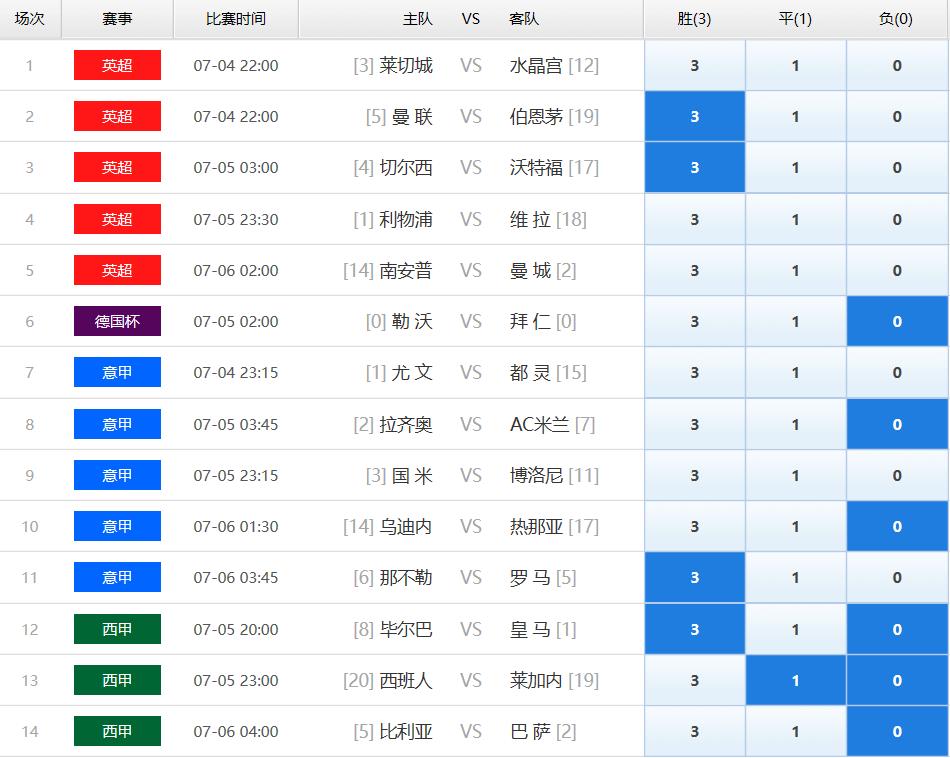Toggle draw (1) for 拉齐奥 vs AC米兰

796,424
